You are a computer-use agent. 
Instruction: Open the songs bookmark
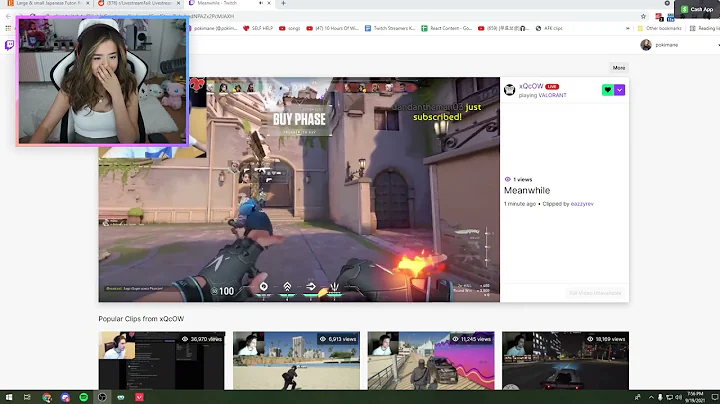(x=290, y=28)
